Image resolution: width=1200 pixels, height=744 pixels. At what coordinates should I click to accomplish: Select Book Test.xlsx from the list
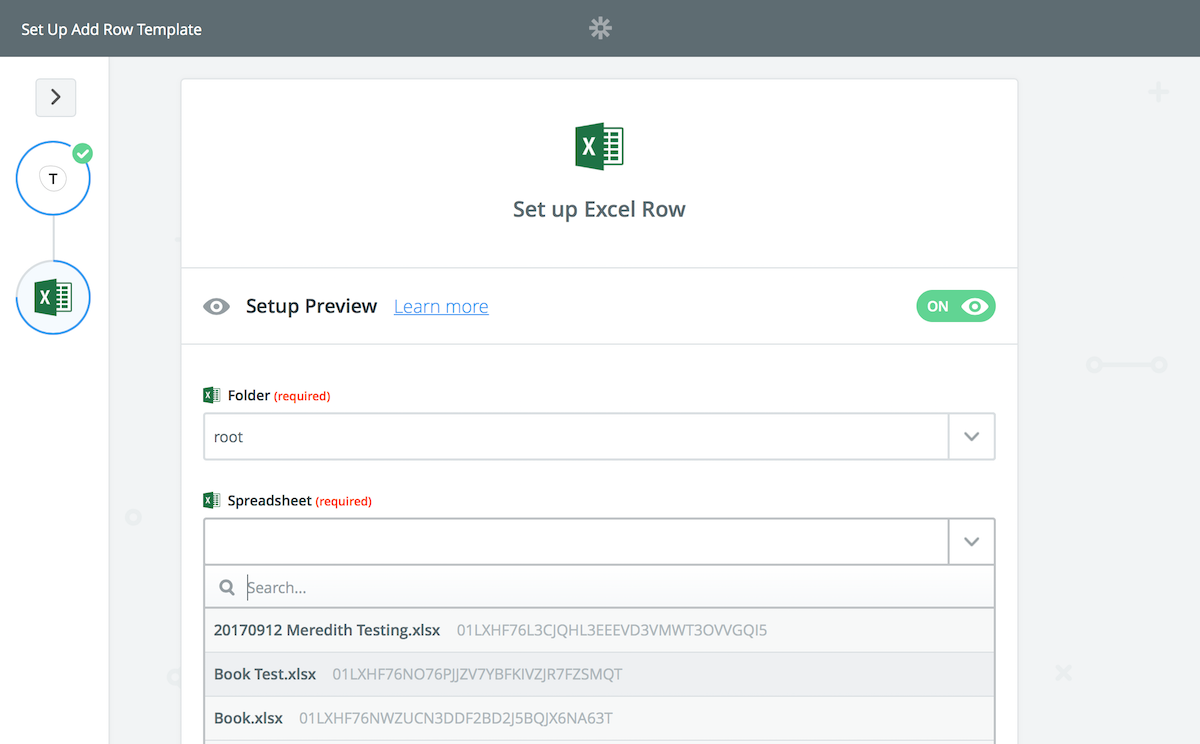coord(599,674)
